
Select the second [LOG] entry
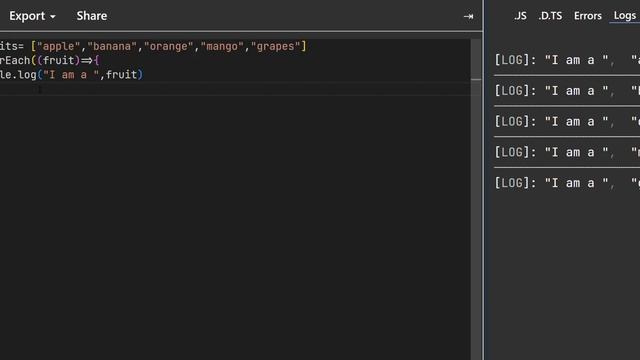(x=567, y=91)
